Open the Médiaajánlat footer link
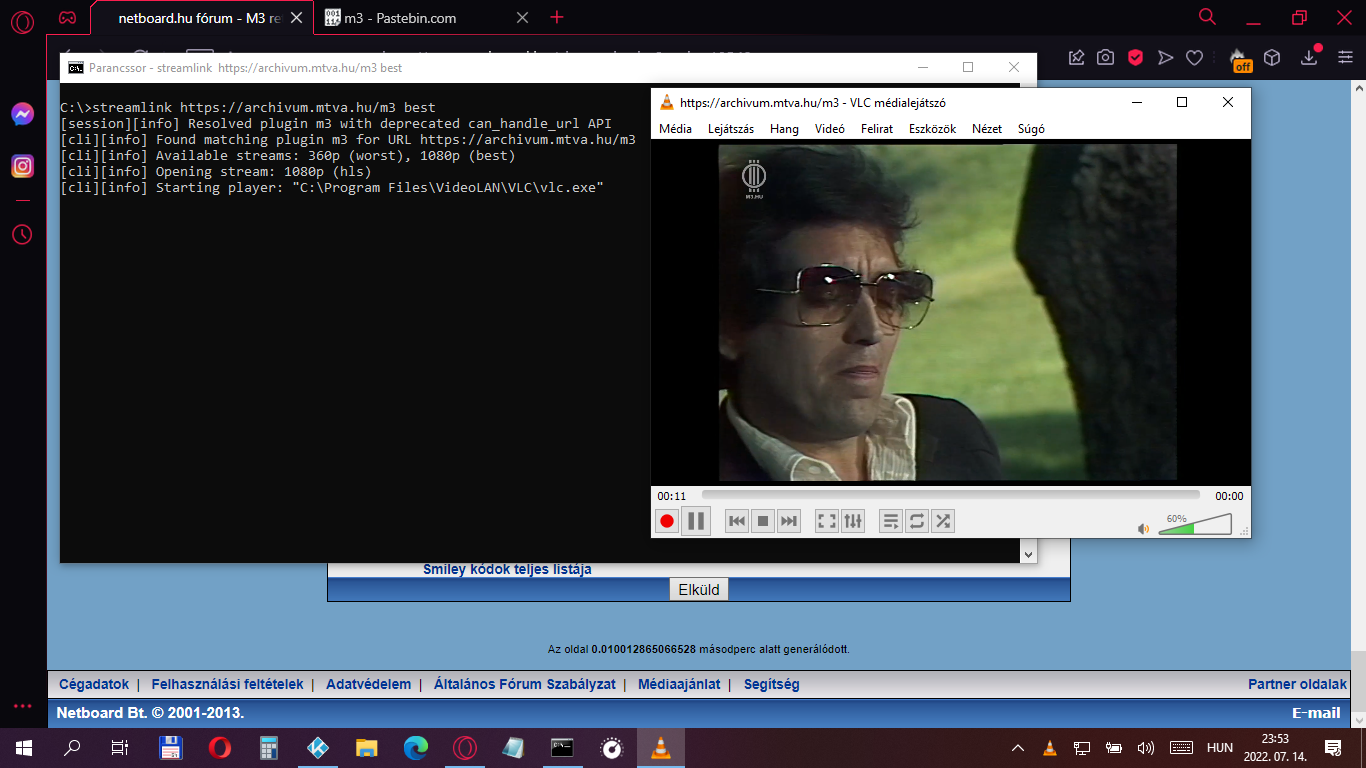The image size is (1366, 768). point(679,684)
